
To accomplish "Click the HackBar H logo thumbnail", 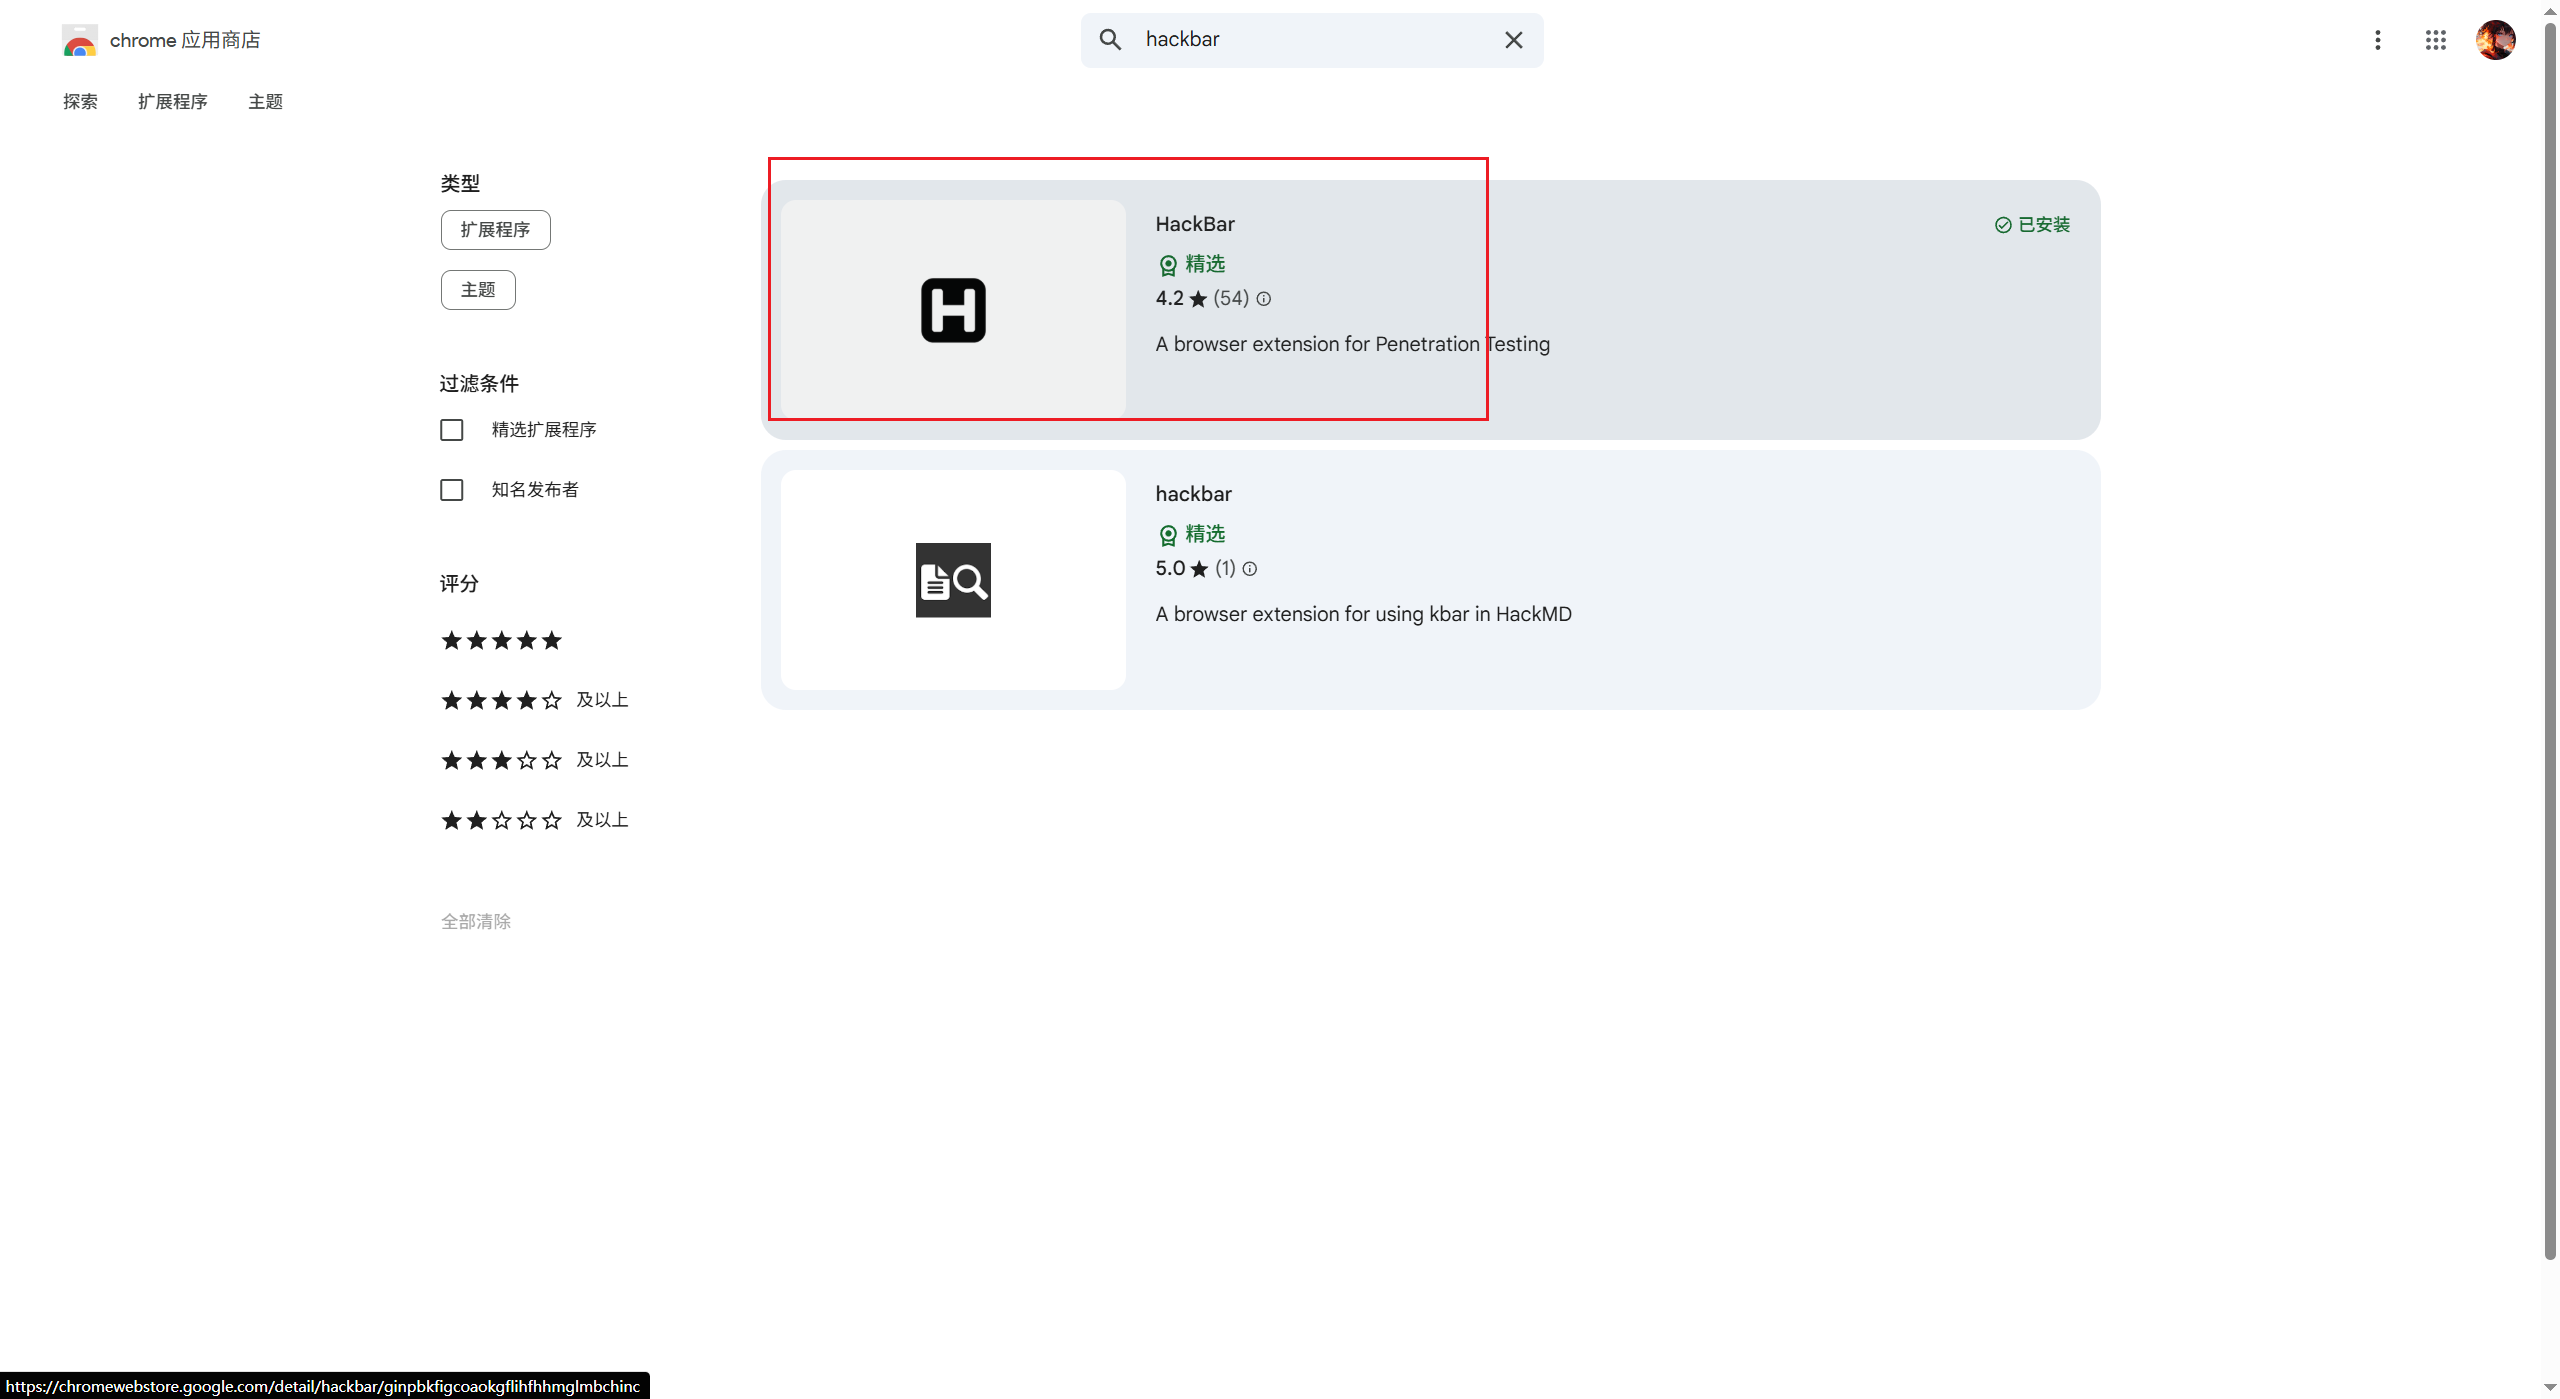I will (952, 310).
